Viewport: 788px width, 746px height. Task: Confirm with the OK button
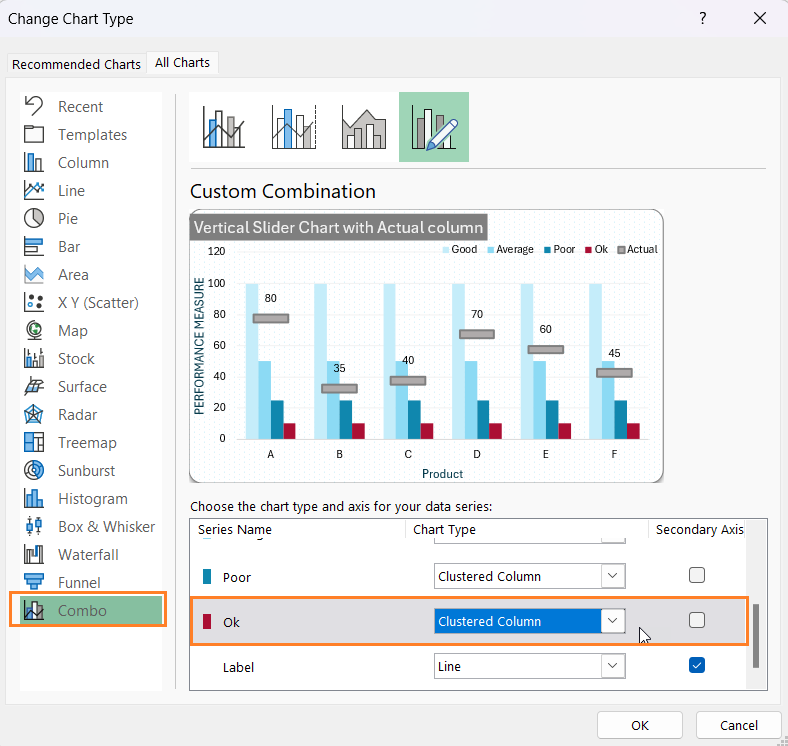coord(640,725)
